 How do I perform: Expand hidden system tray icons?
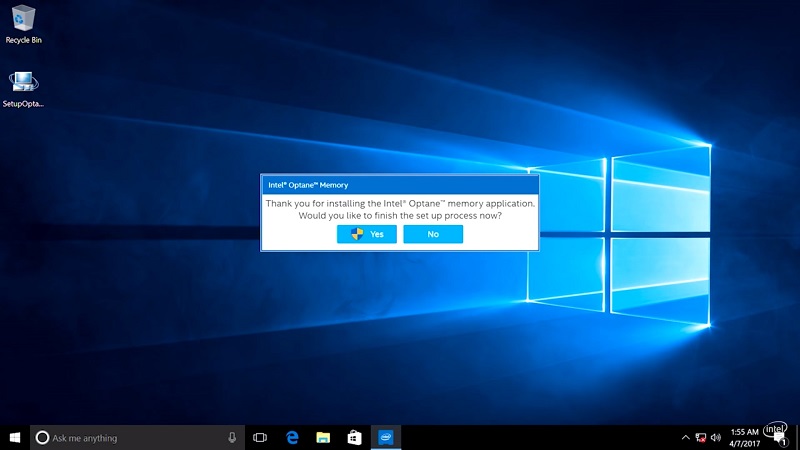pos(685,438)
